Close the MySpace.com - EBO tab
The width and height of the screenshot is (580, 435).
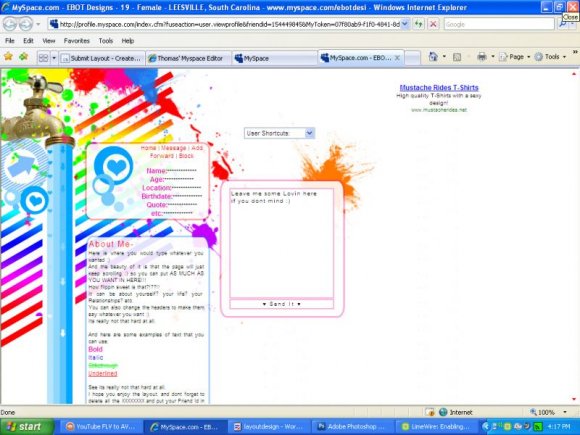click(397, 58)
